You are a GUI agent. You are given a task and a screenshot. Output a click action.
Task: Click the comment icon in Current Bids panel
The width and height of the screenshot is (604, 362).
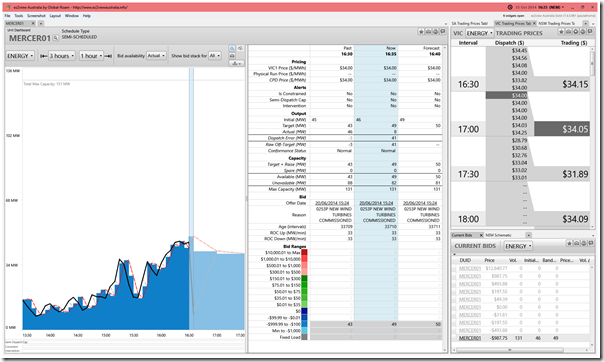tap(591, 243)
